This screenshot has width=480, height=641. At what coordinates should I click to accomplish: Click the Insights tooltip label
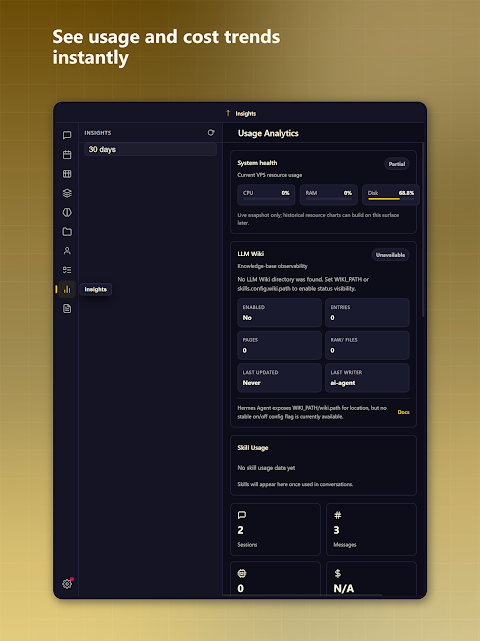click(96, 289)
